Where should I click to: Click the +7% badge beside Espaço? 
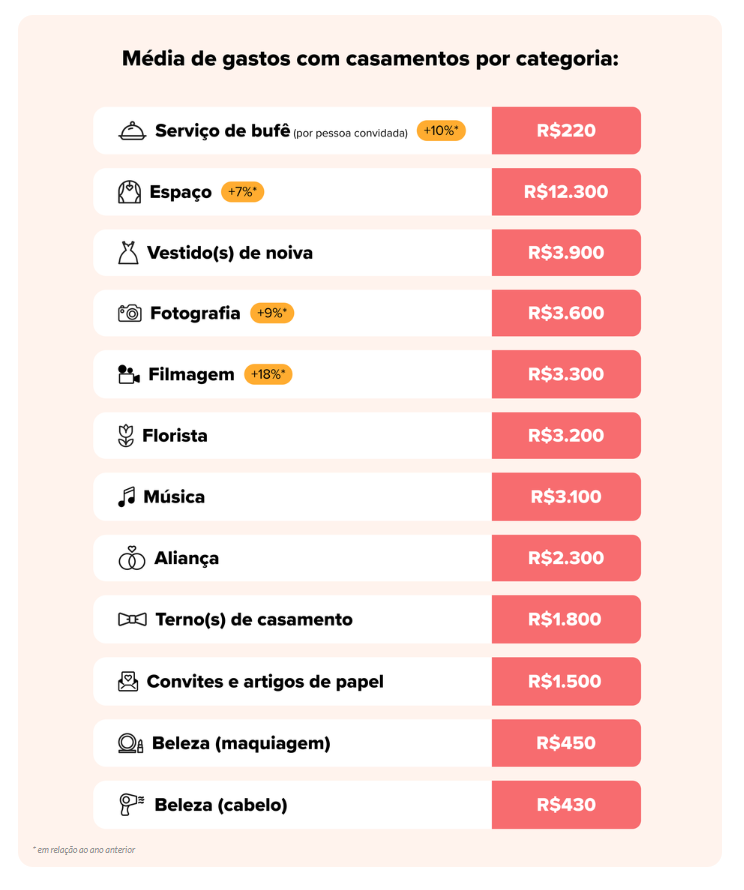tap(242, 192)
